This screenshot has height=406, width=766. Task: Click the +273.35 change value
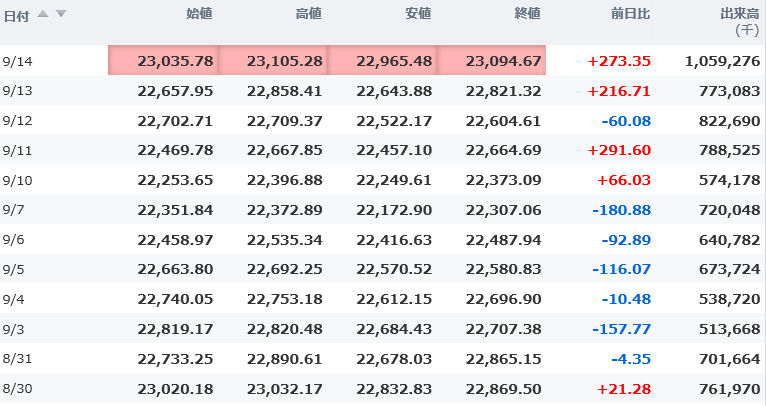[619, 61]
